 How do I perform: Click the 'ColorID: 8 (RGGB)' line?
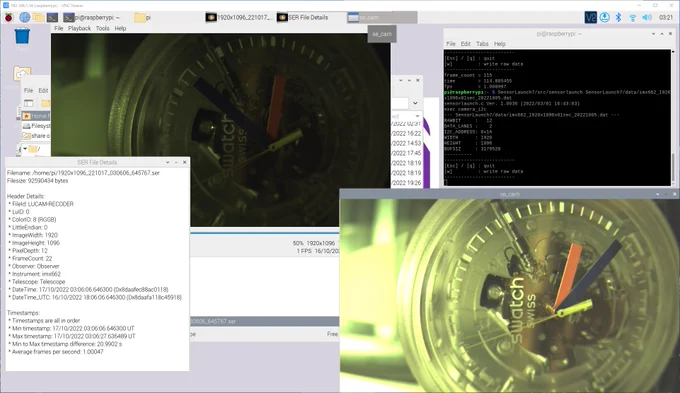(34, 219)
